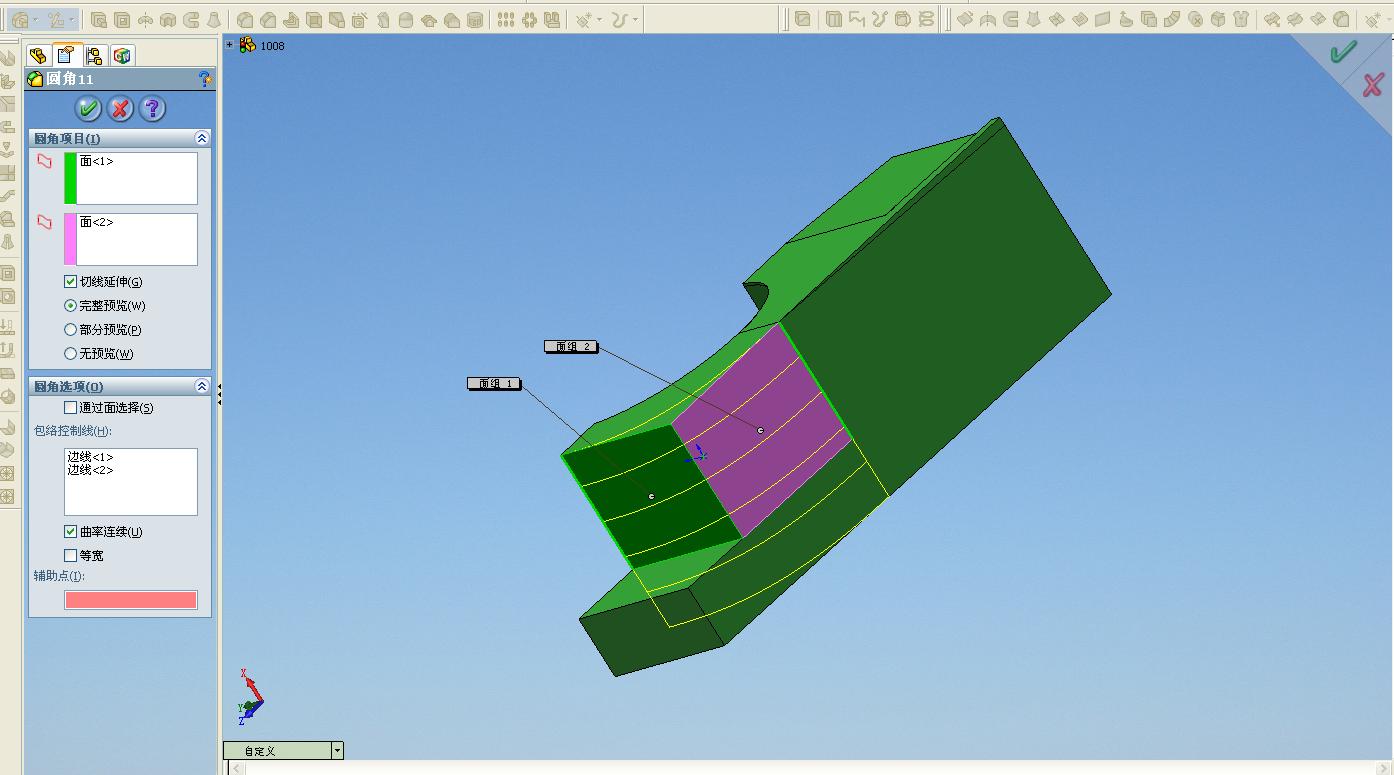
Task: Click 边线<1> in the hold line list
Action: pyautogui.click(x=90, y=457)
